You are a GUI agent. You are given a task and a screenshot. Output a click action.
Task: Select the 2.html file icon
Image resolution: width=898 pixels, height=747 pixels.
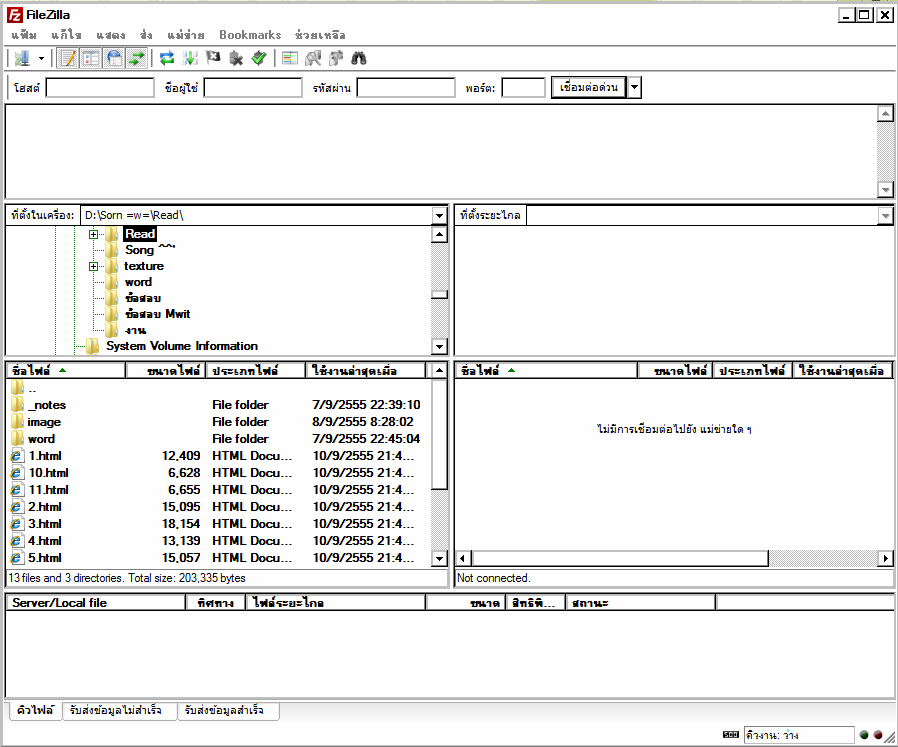pyautogui.click(x=17, y=507)
